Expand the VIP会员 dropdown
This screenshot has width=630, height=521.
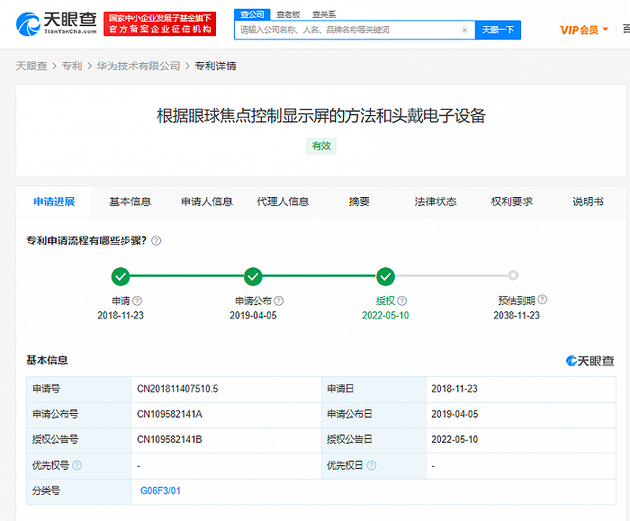pyautogui.click(x=584, y=30)
